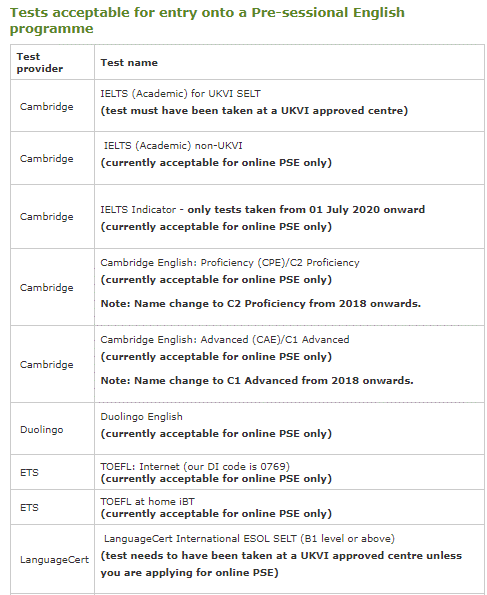Click the 'LanguageCert' provider cell

tap(54, 560)
